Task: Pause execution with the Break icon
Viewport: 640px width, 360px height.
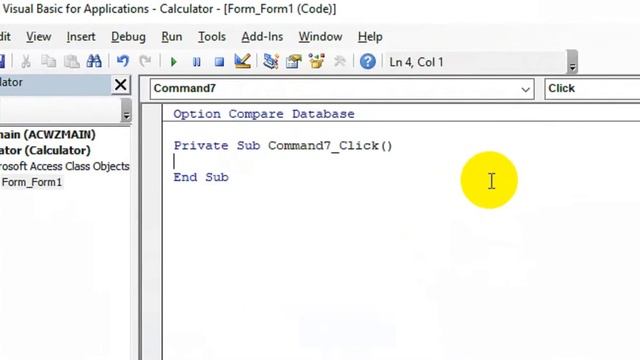Action: click(196, 62)
